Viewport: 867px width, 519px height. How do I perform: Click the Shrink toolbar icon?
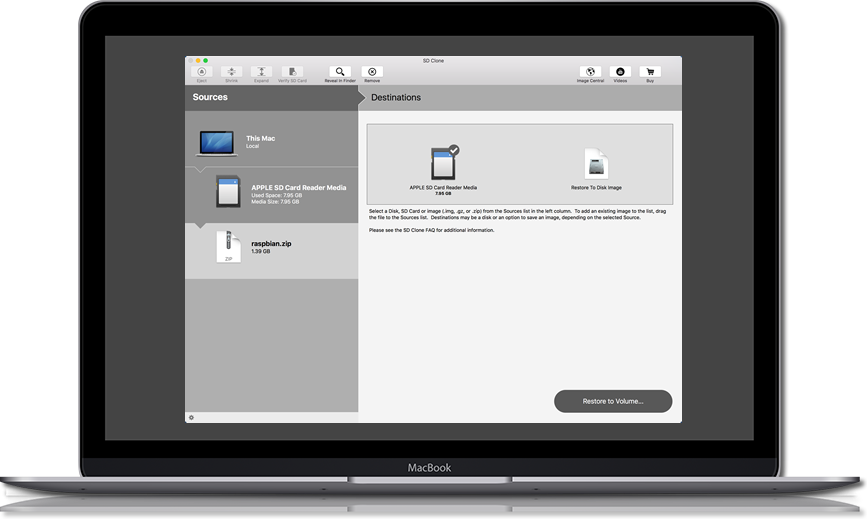232,72
